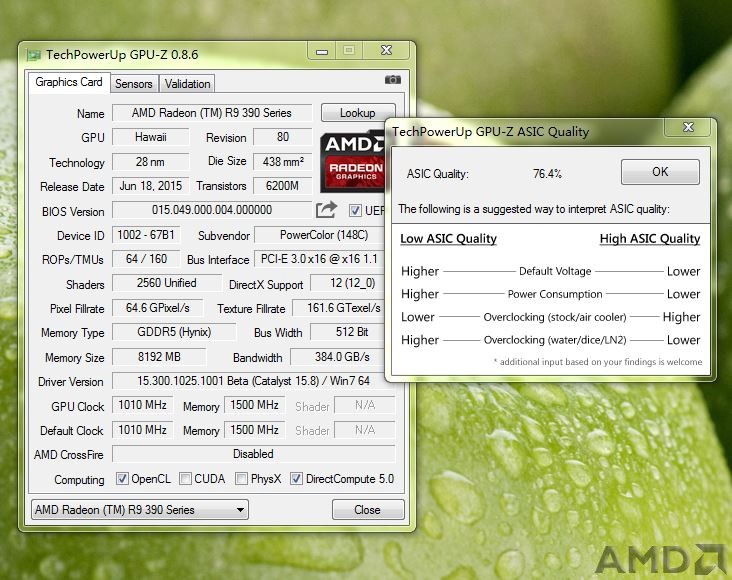Click Overclocking (water/dice/LN2) label
732x580 pixels.
tap(555, 340)
